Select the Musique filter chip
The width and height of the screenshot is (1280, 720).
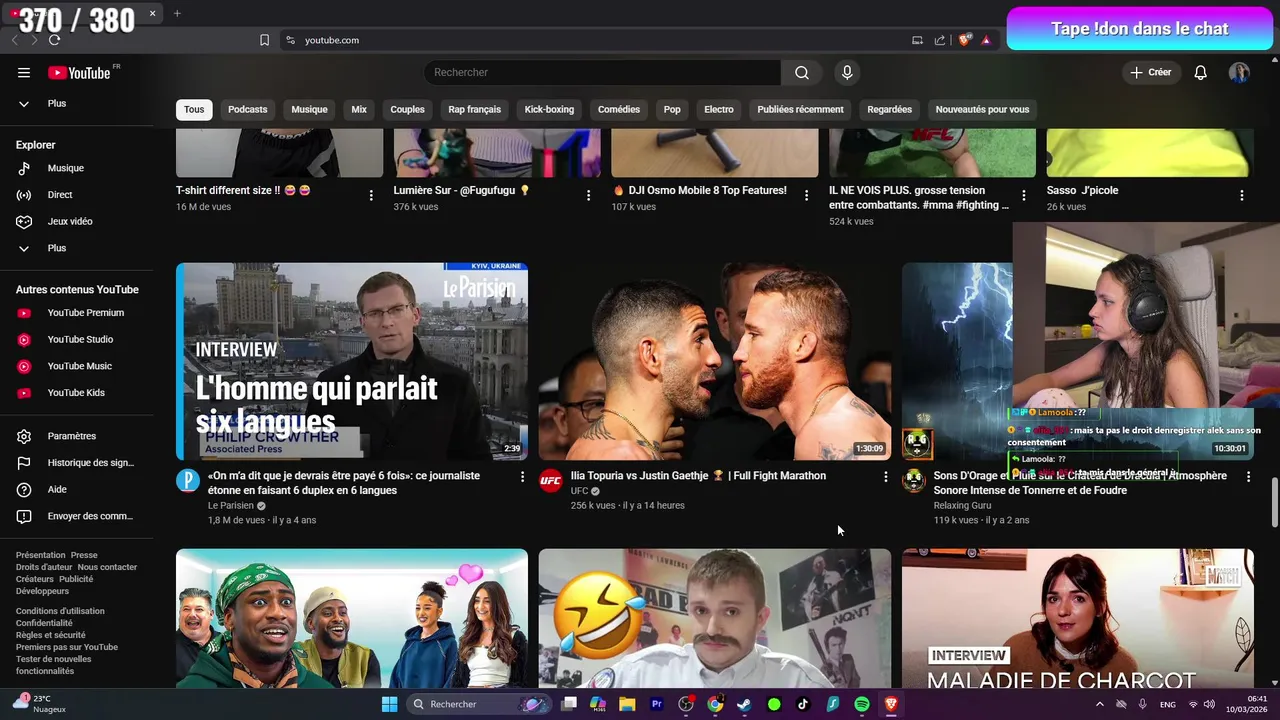[x=309, y=109]
